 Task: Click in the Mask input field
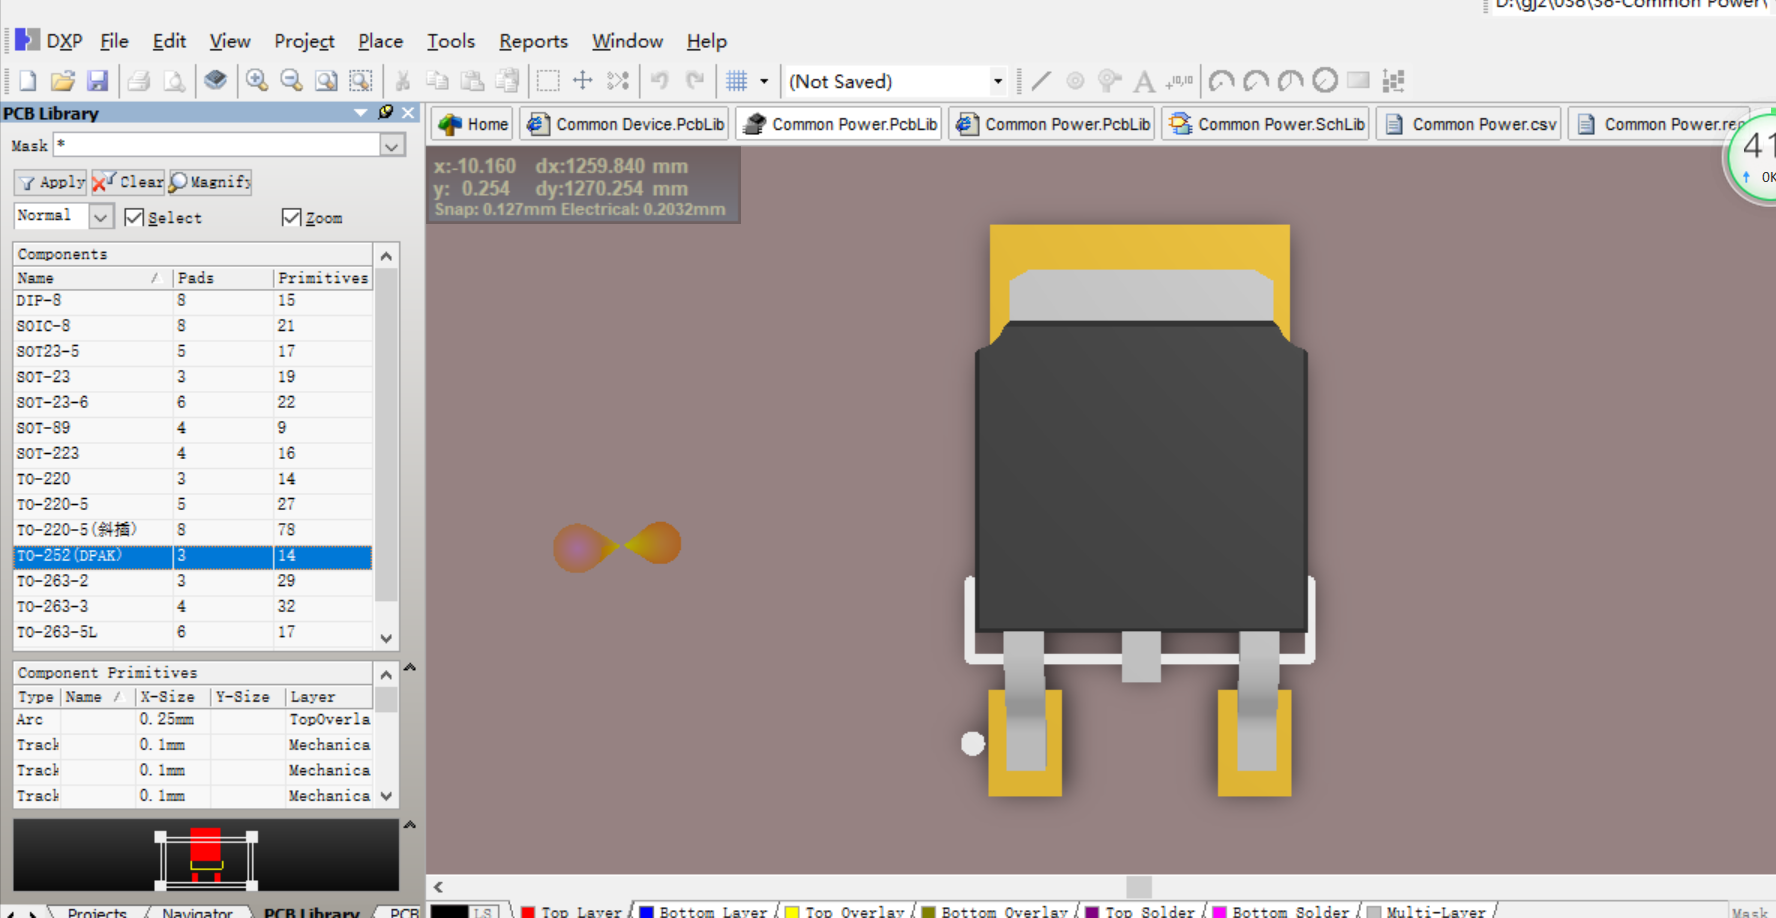[x=216, y=146]
